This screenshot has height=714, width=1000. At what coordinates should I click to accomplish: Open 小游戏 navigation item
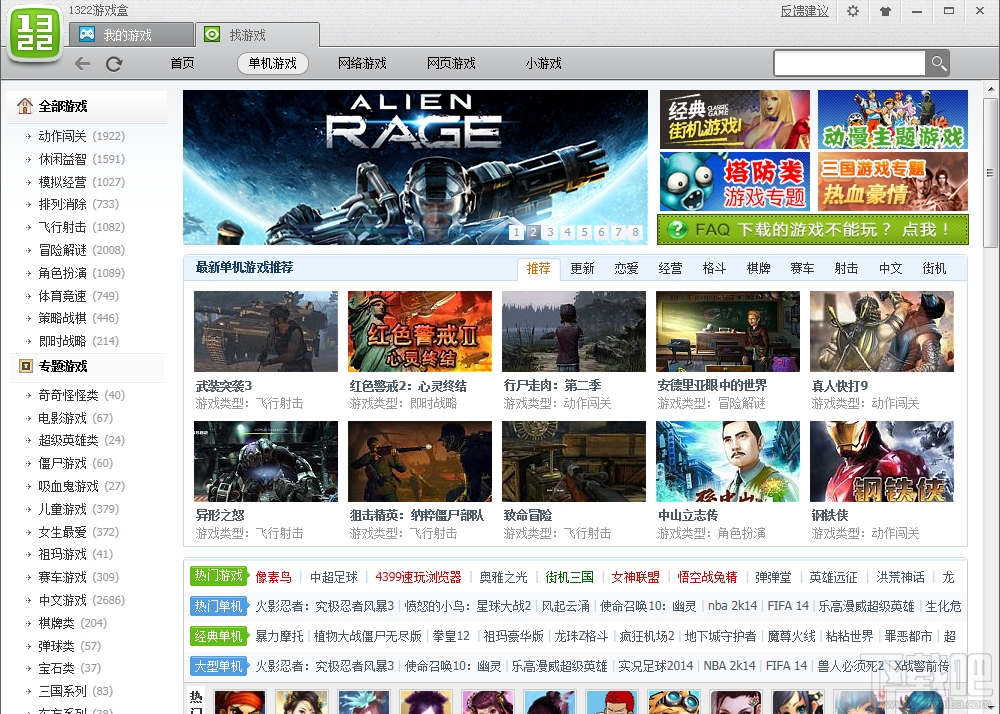click(x=543, y=63)
